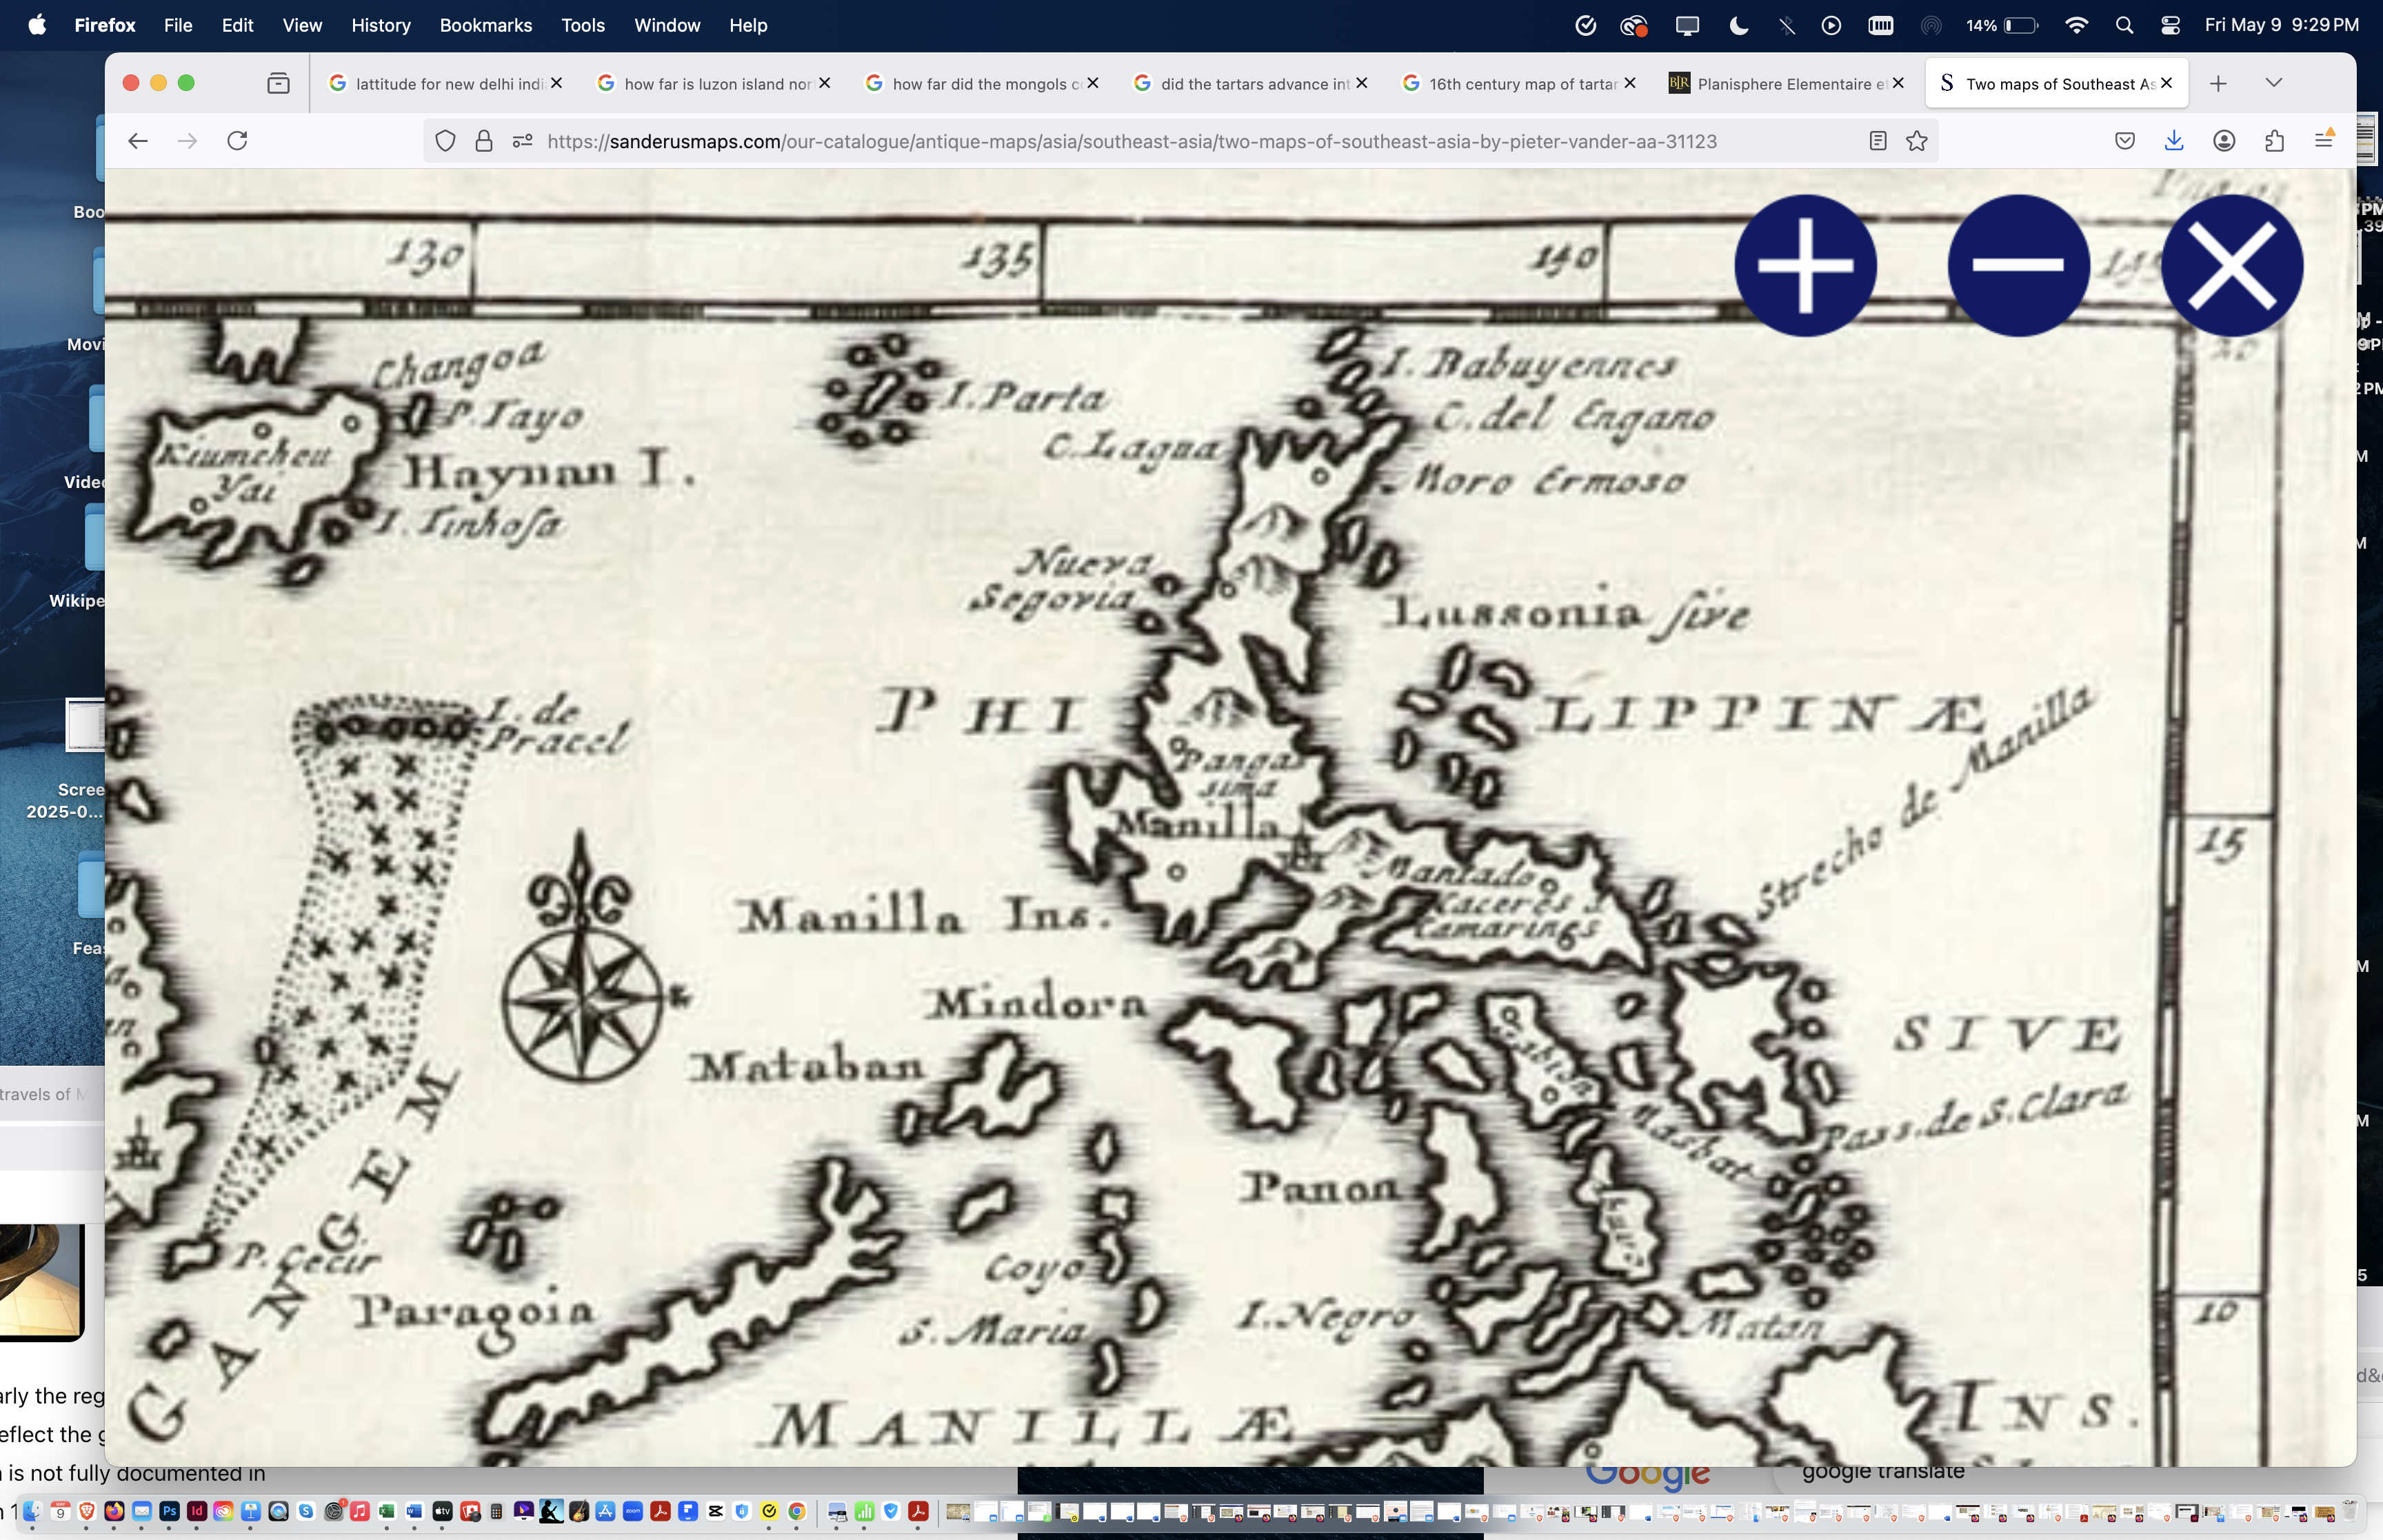Open the History menu
The height and width of the screenshot is (1540, 2383).
[381, 25]
